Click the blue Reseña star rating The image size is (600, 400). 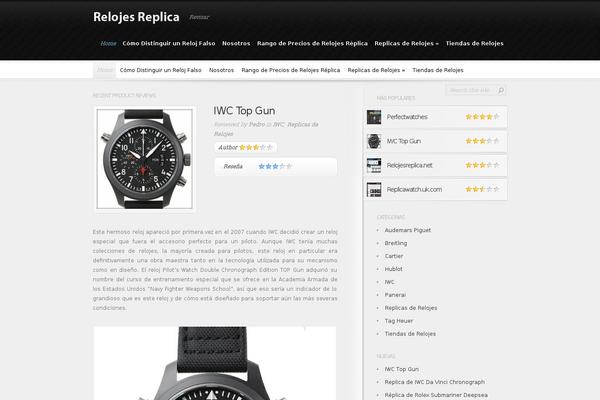(x=275, y=167)
